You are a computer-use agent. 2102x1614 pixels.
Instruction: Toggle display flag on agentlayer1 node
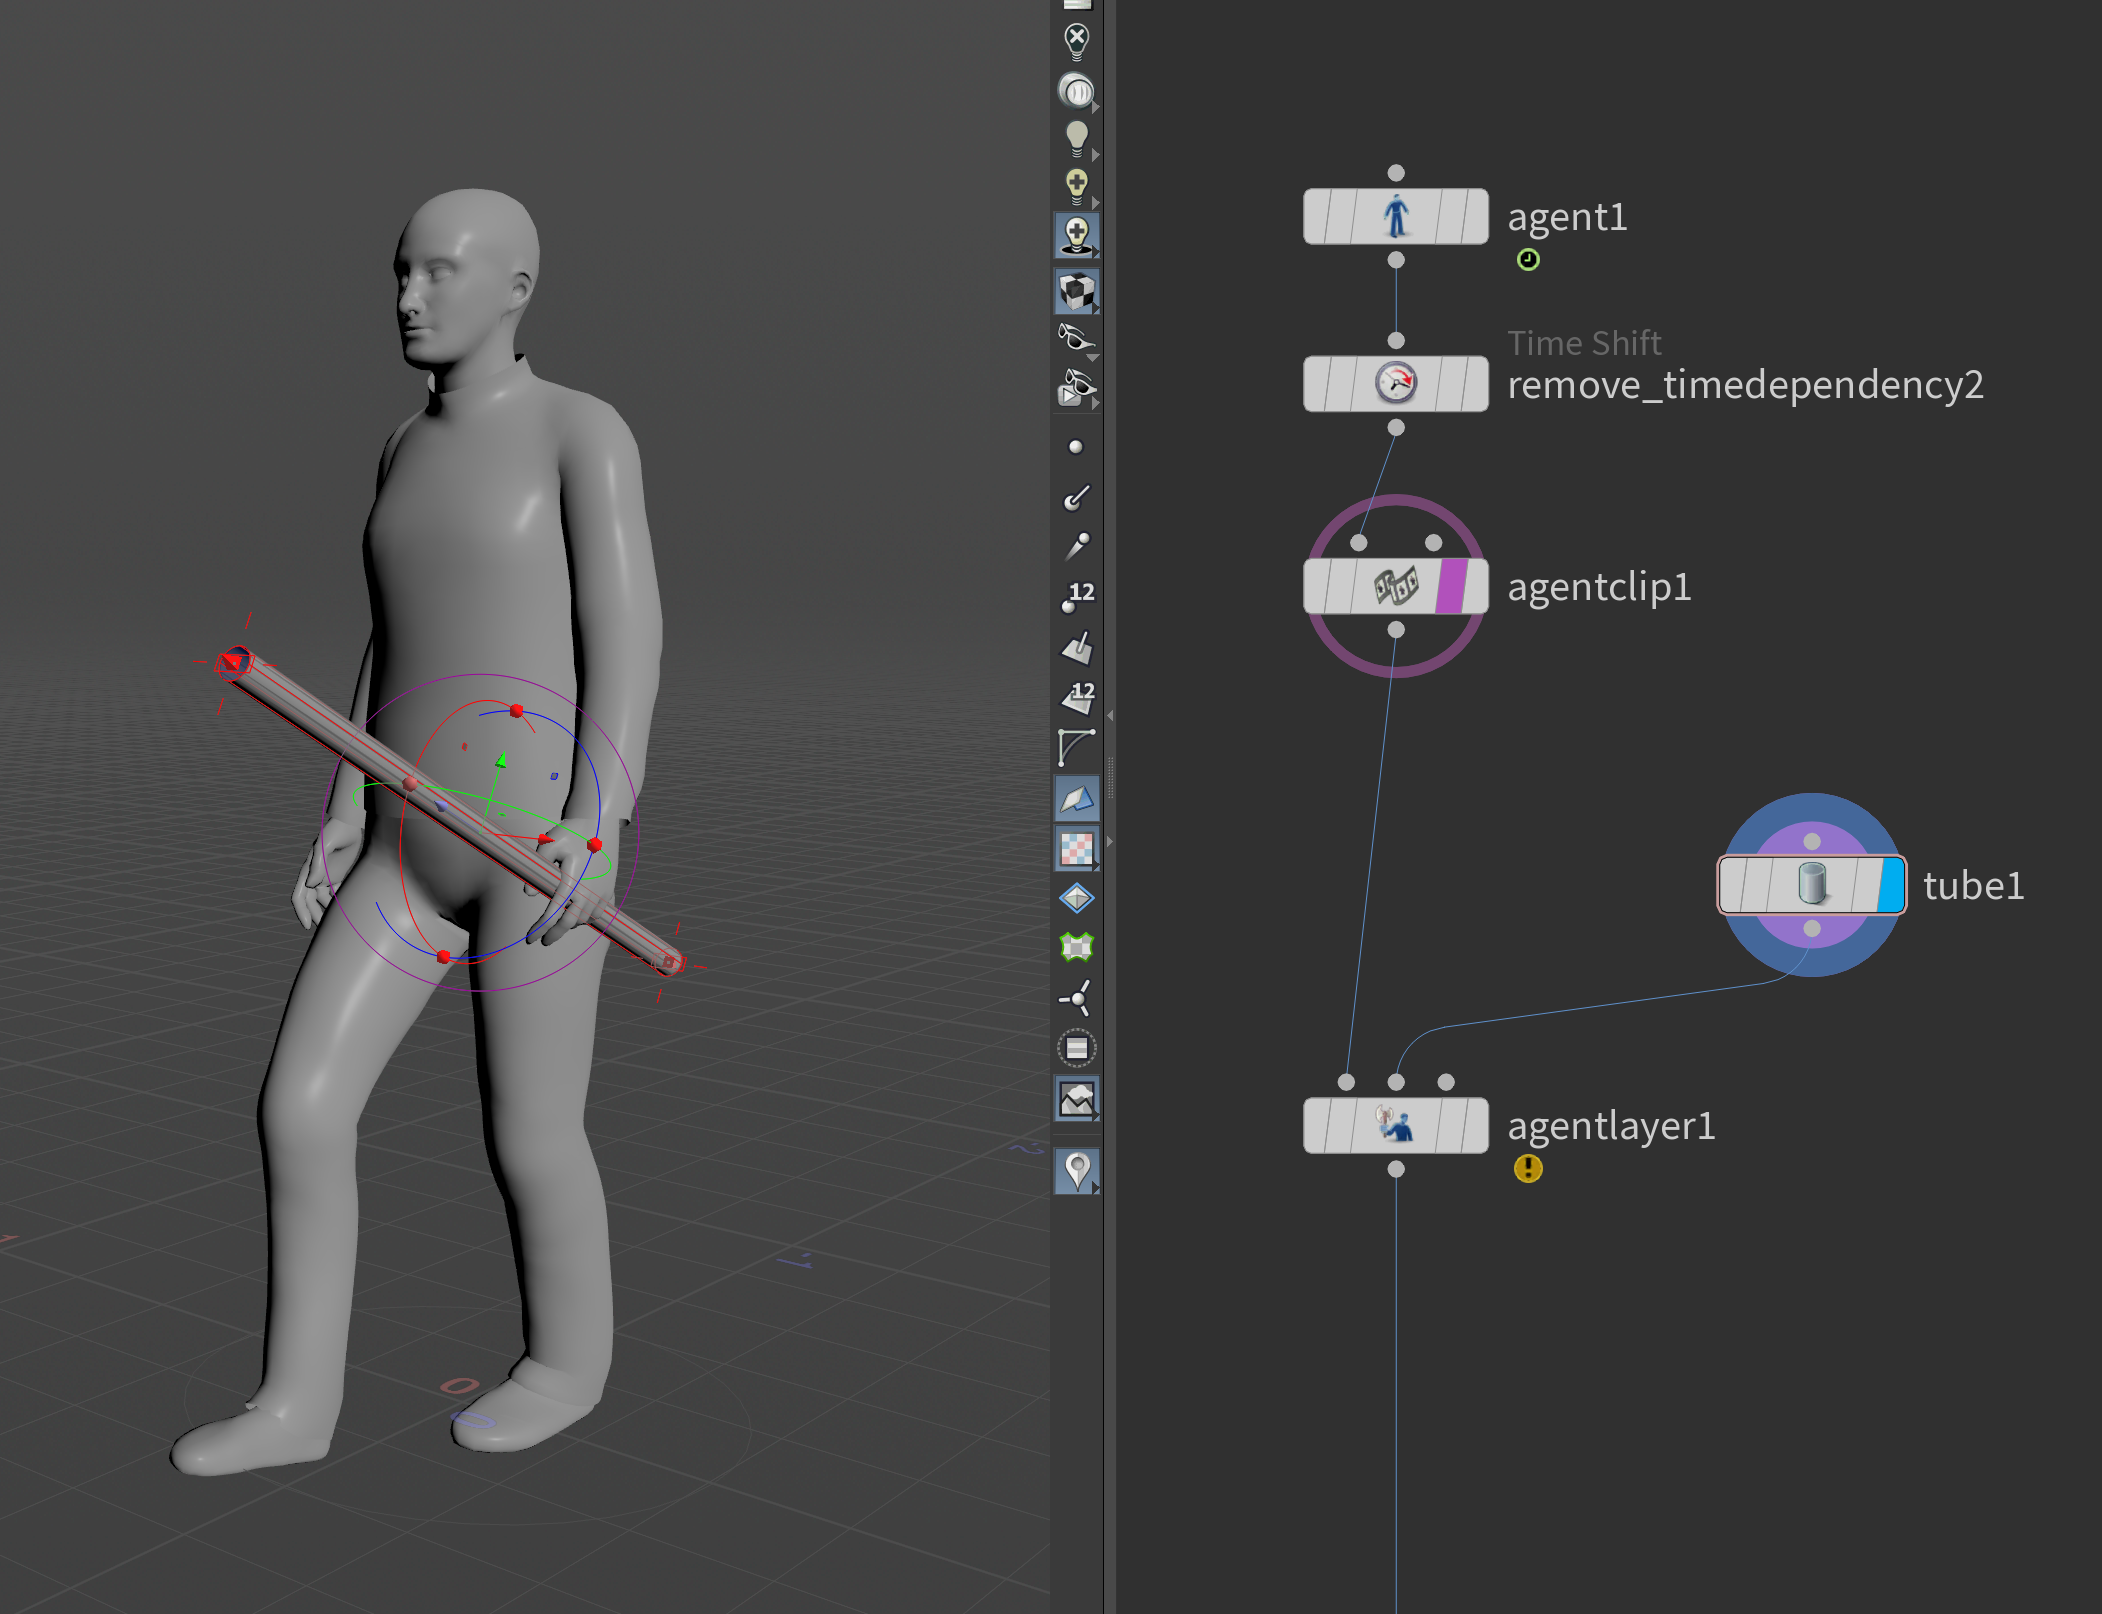coord(1474,1125)
